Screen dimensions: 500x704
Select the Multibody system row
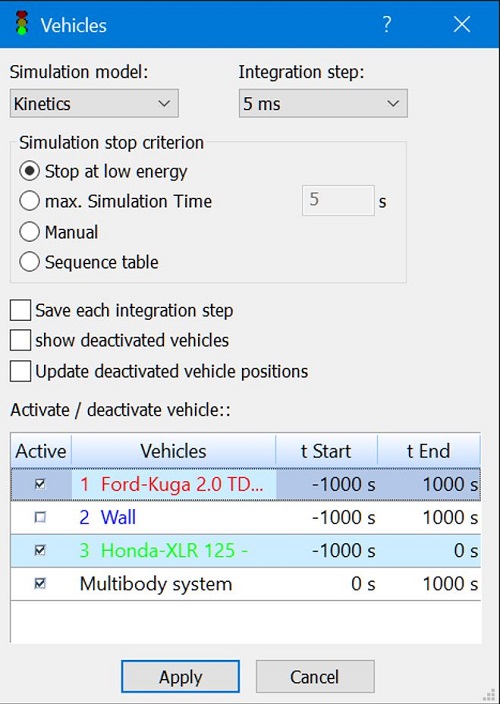coord(246,584)
